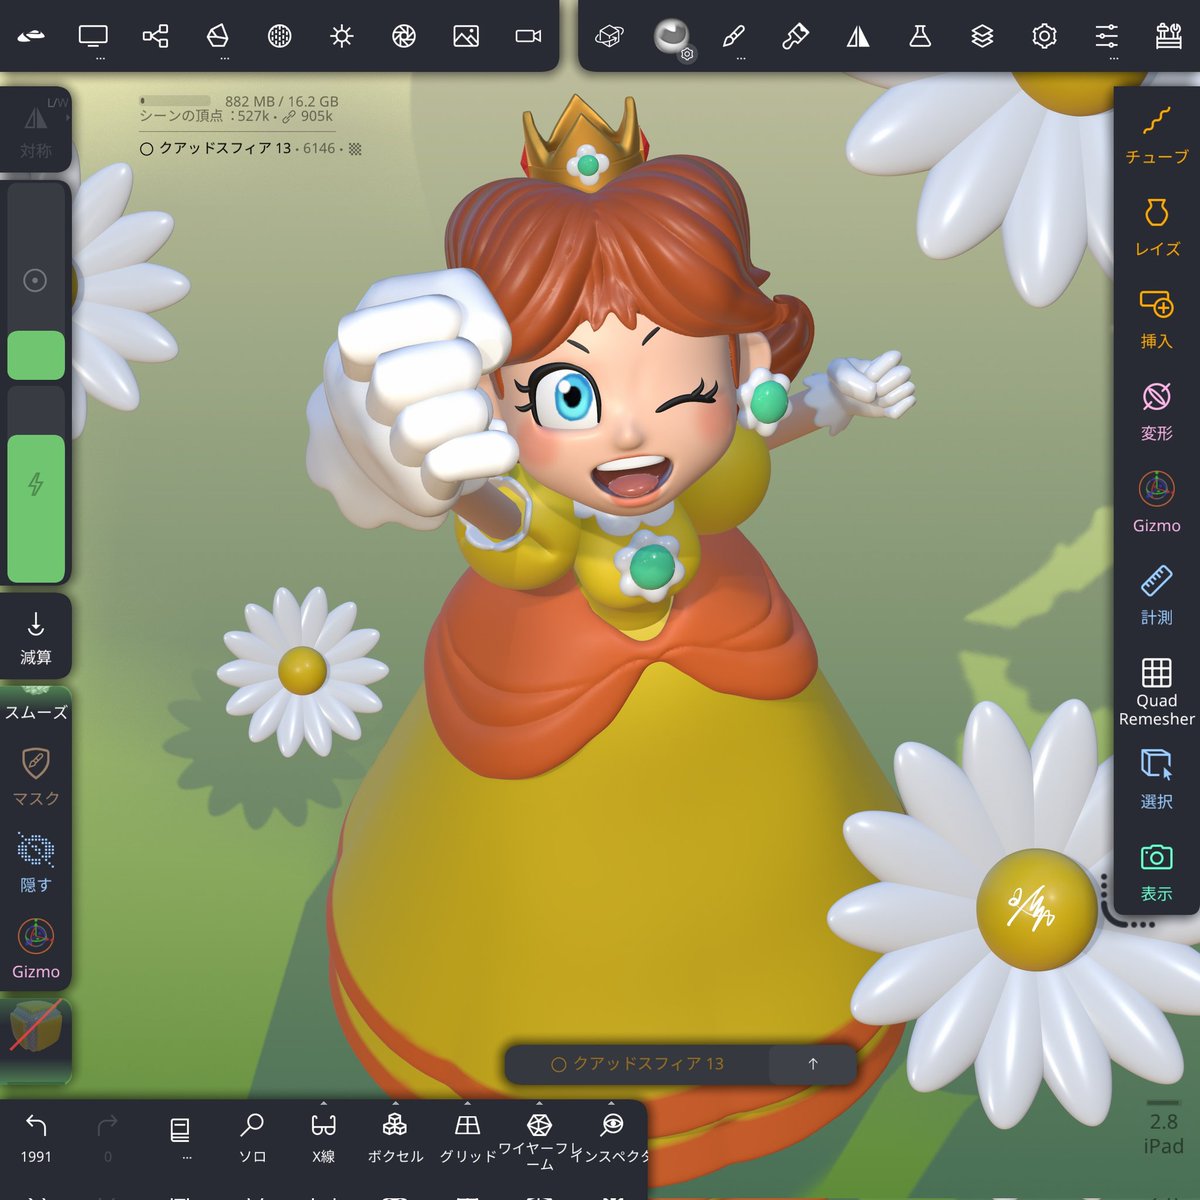The height and width of the screenshot is (1200, 1200).
Task: Undo last action, count 1991
Action: point(36,1138)
